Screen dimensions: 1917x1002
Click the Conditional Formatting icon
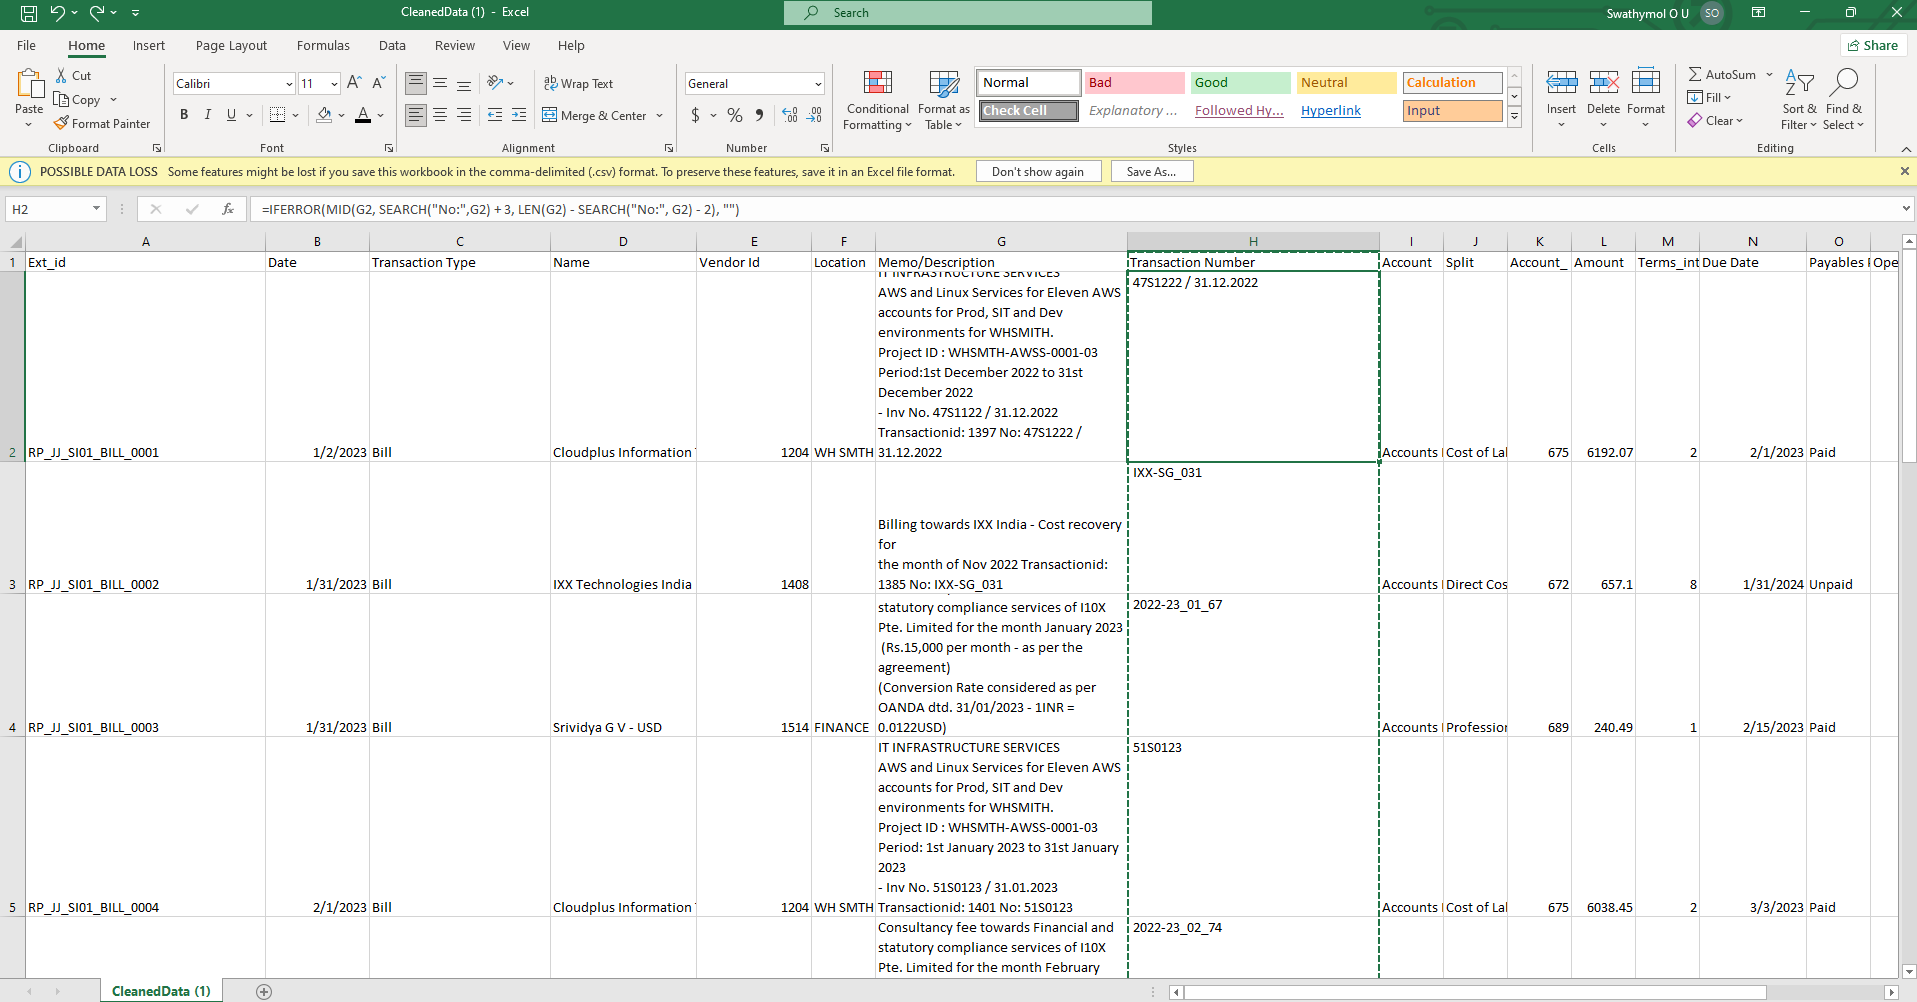click(x=877, y=84)
